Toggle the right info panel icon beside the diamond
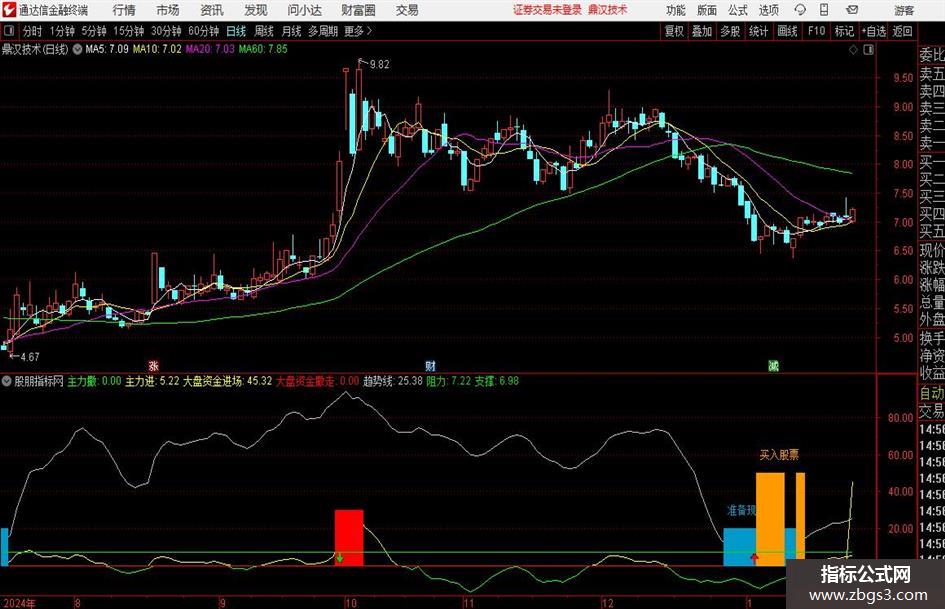The height and width of the screenshot is (609, 945). [x=868, y=50]
